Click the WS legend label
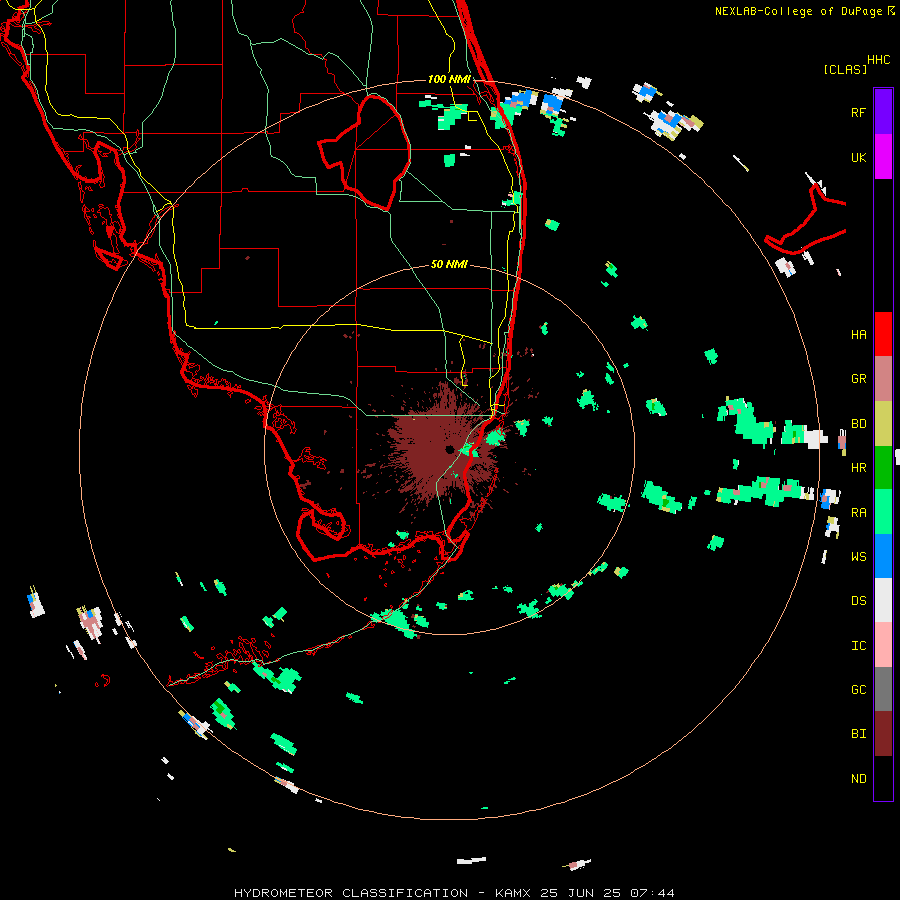 pos(858,556)
